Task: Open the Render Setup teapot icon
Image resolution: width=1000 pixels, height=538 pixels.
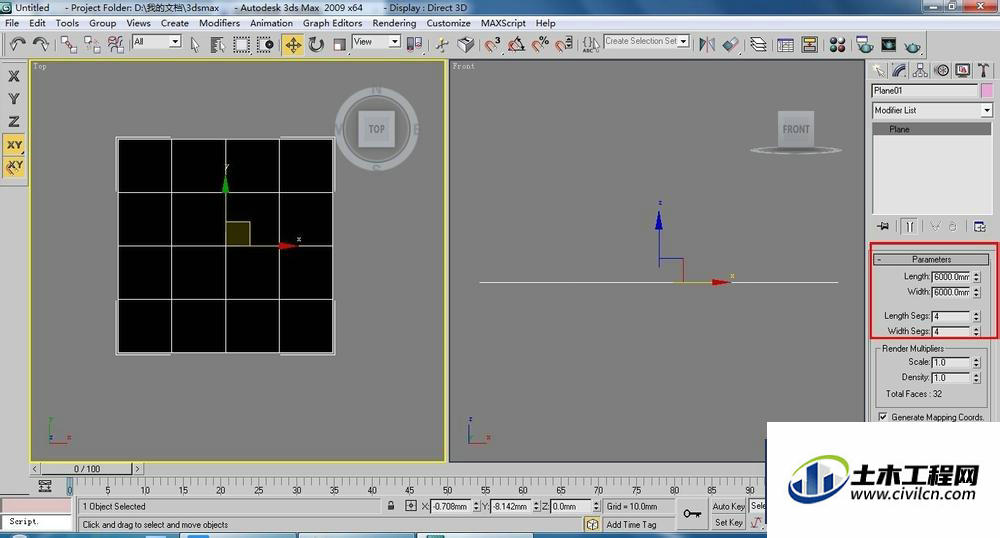Action: click(865, 45)
